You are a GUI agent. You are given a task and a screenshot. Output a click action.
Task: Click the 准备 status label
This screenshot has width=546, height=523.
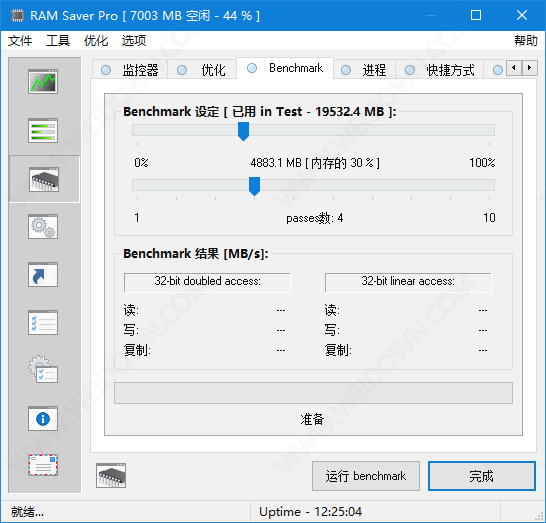[312, 419]
